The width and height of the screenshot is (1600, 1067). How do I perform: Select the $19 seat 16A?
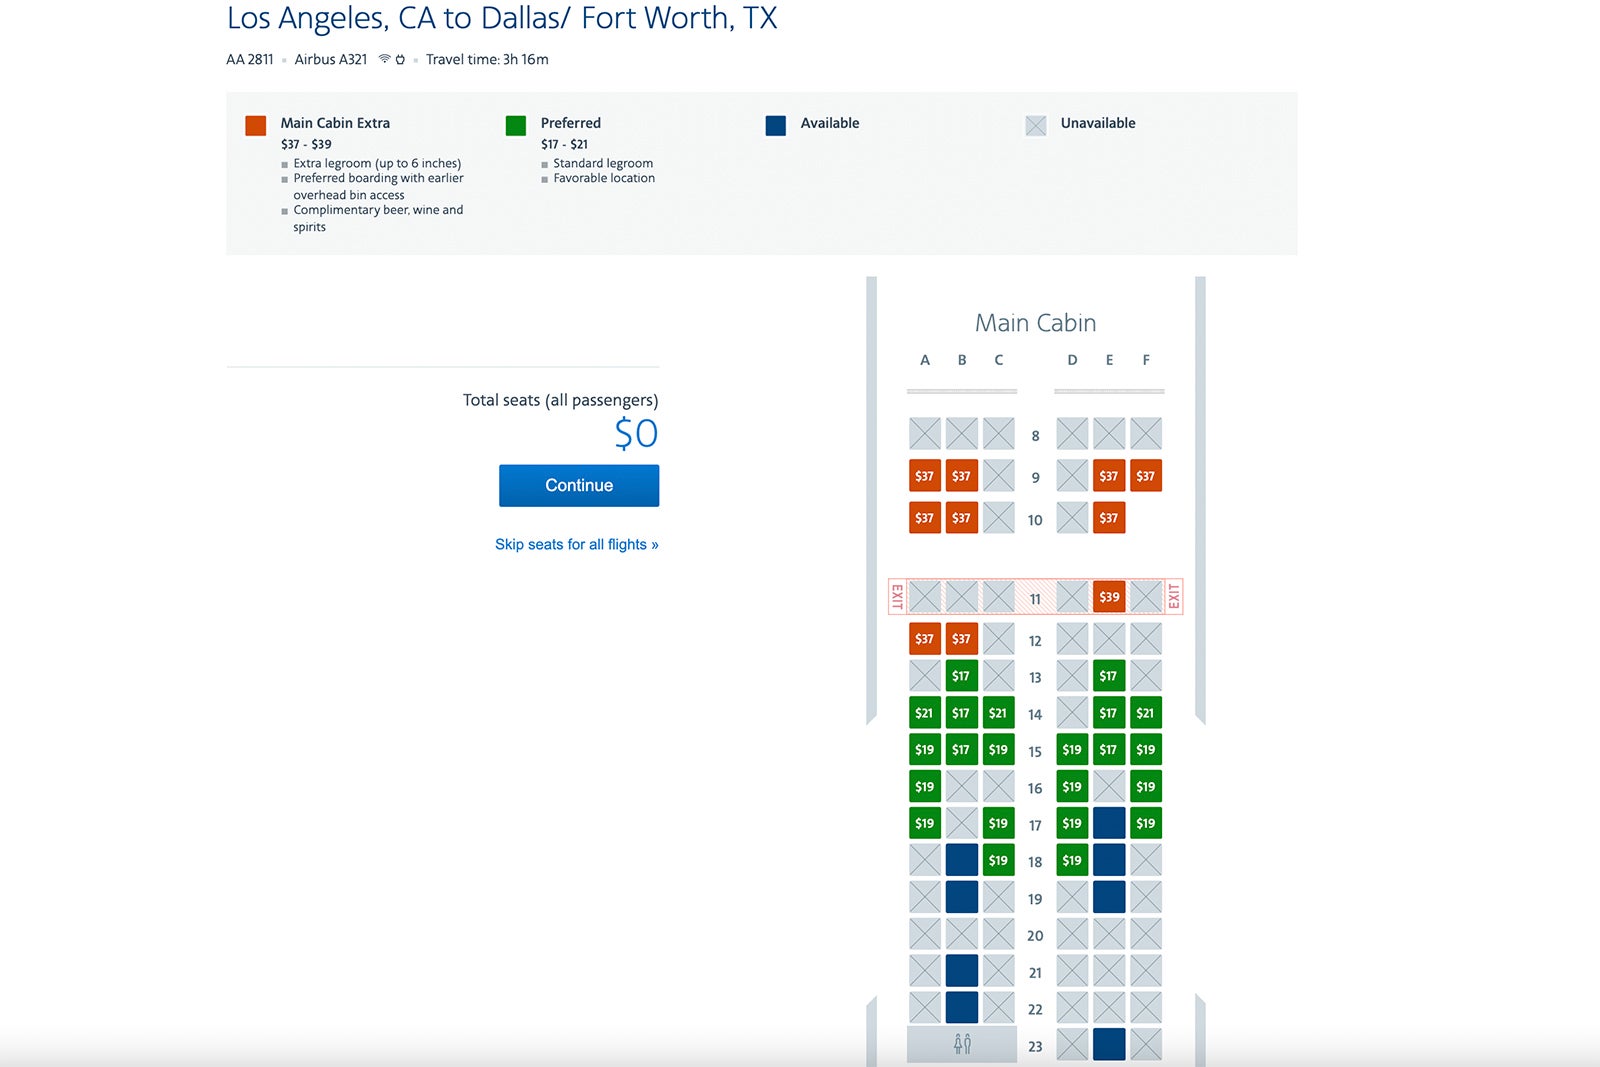point(923,786)
